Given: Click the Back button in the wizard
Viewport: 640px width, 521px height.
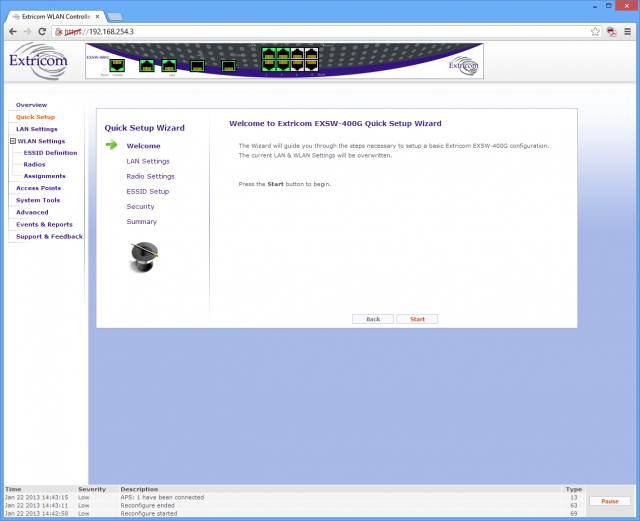Looking at the screenshot, I should [x=373, y=319].
